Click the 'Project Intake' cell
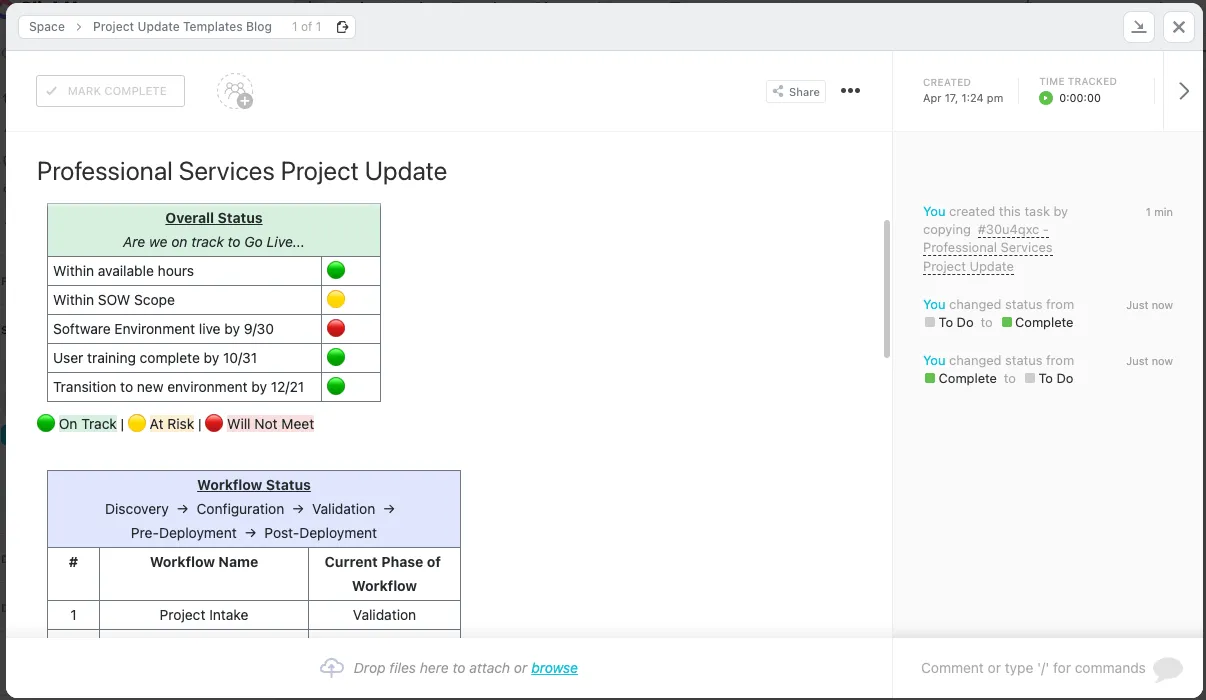Viewport: 1206px width, 700px height. (x=204, y=615)
